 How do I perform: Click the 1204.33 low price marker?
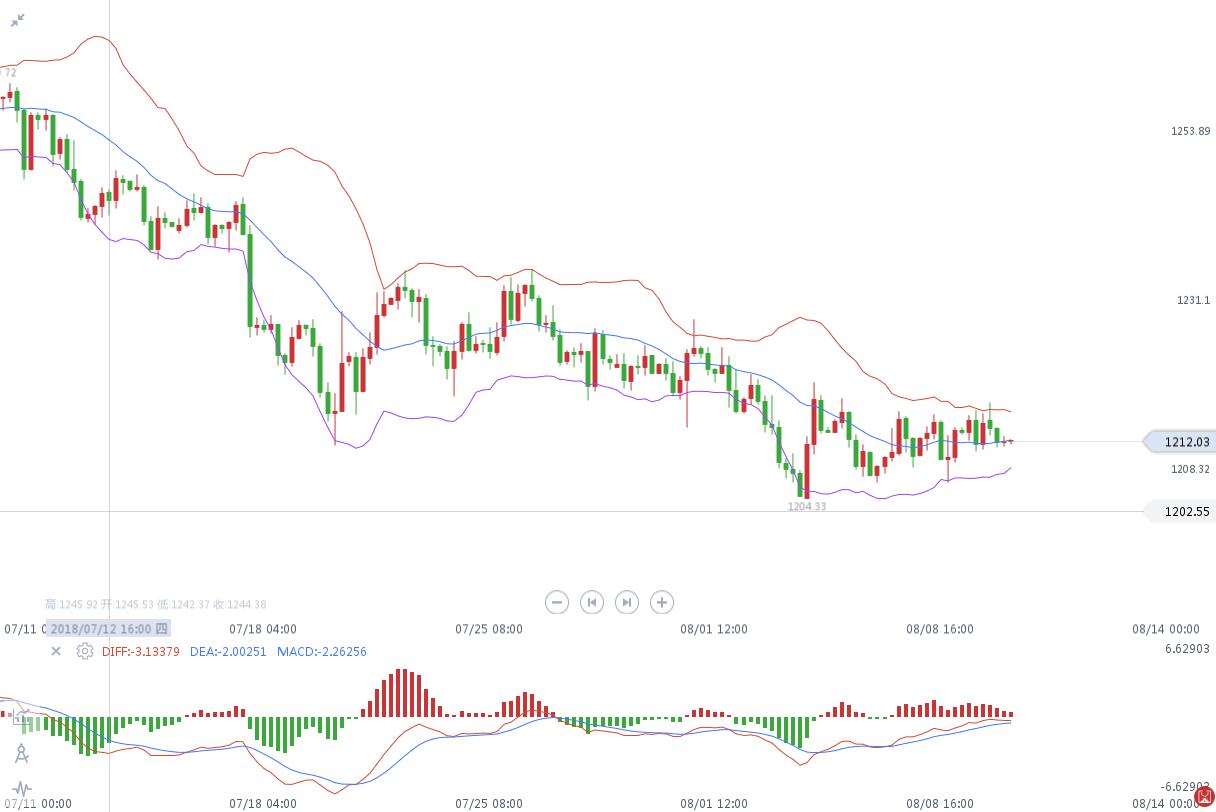point(807,507)
